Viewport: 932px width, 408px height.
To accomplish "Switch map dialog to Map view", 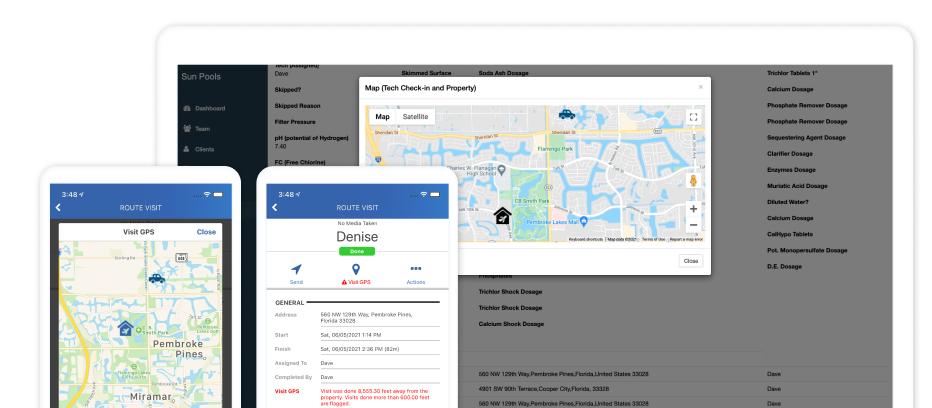I will [x=382, y=117].
